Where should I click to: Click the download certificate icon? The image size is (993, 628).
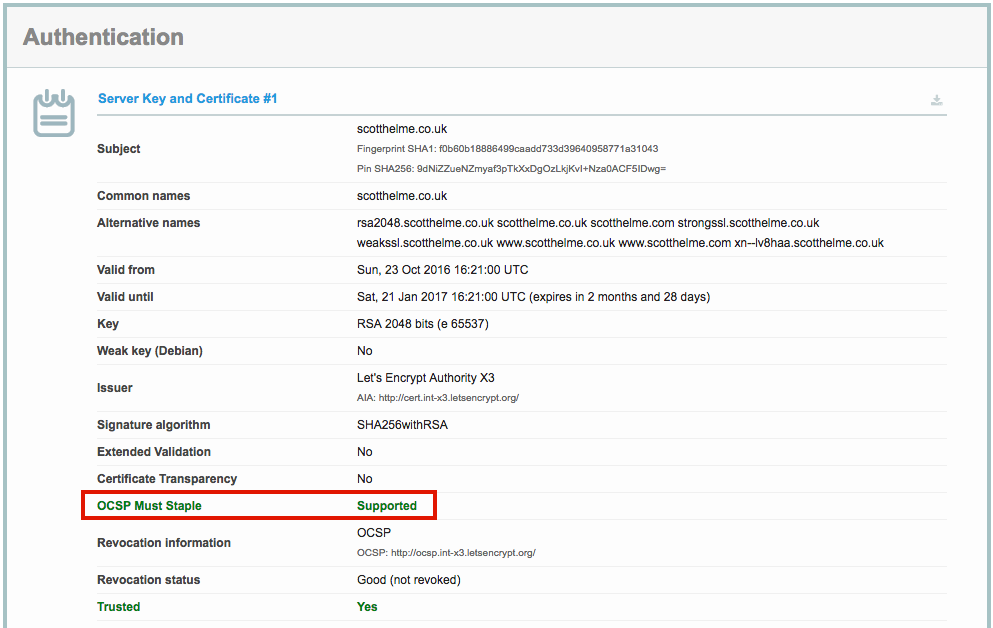click(936, 100)
